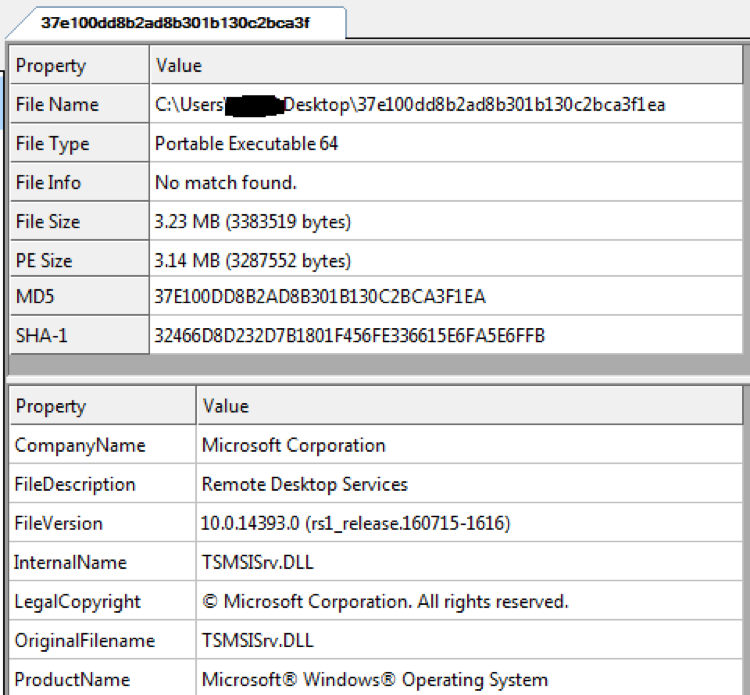This screenshot has height=695, width=750.
Task: Select the InternalName property cell
Action: (102, 563)
